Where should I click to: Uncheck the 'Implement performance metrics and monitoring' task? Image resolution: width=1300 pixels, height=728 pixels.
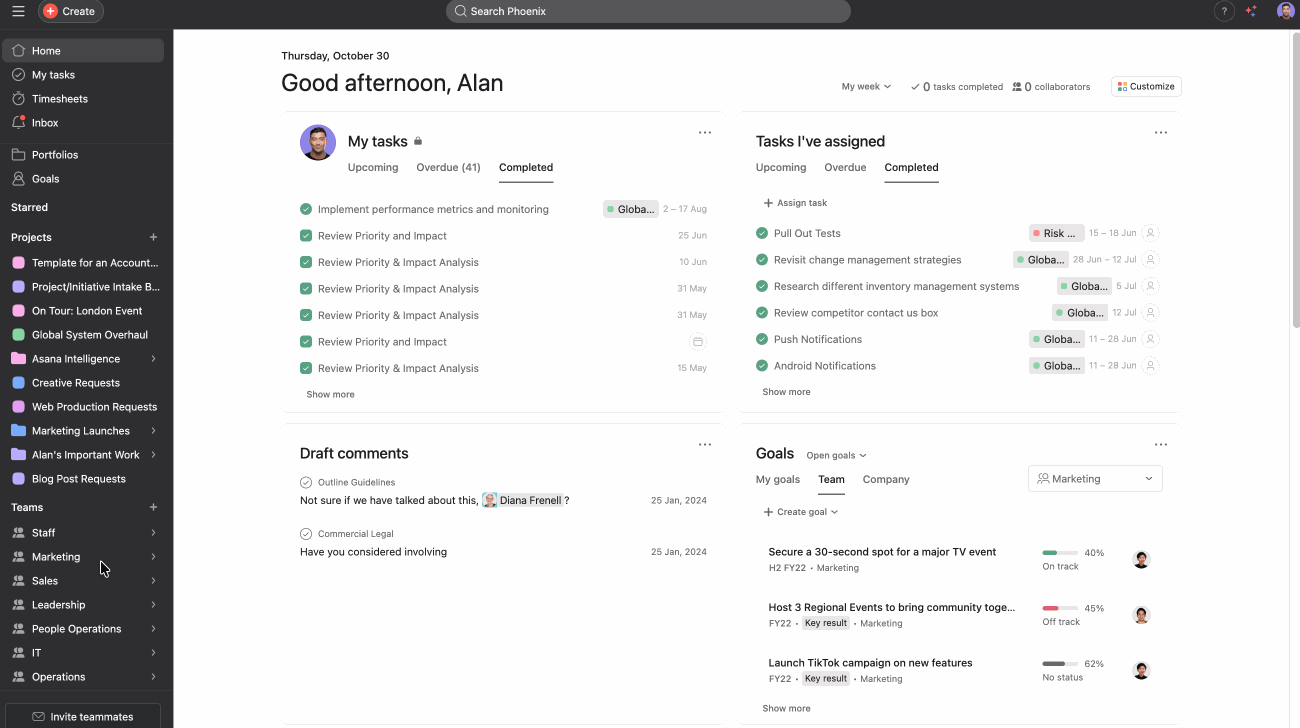pyautogui.click(x=306, y=209)
